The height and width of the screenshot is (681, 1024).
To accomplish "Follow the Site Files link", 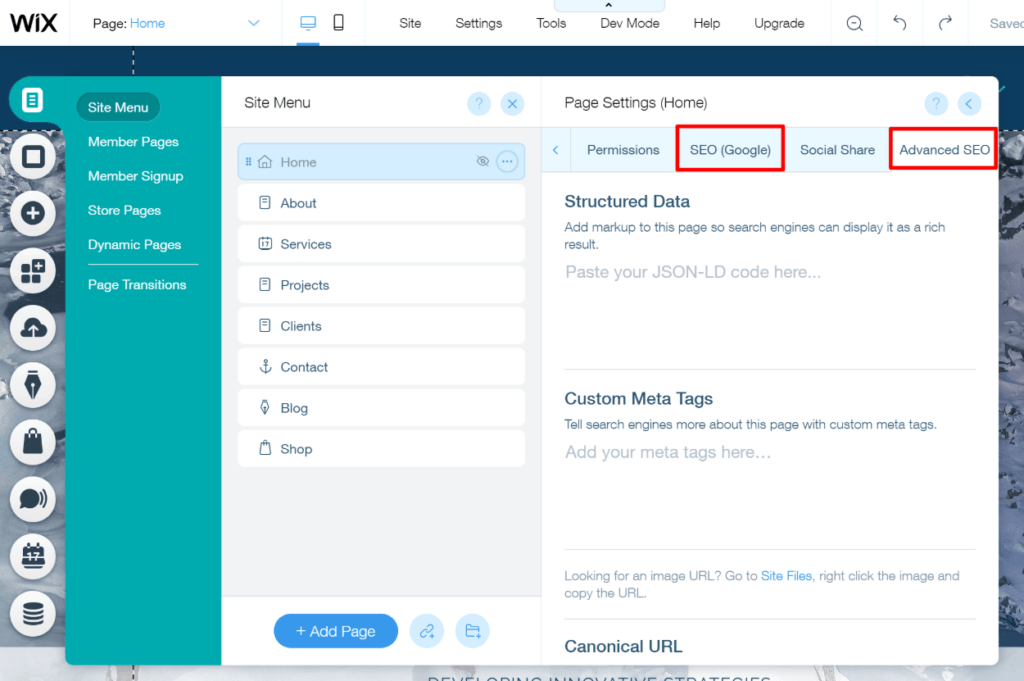I will click(x=786, y=576).
